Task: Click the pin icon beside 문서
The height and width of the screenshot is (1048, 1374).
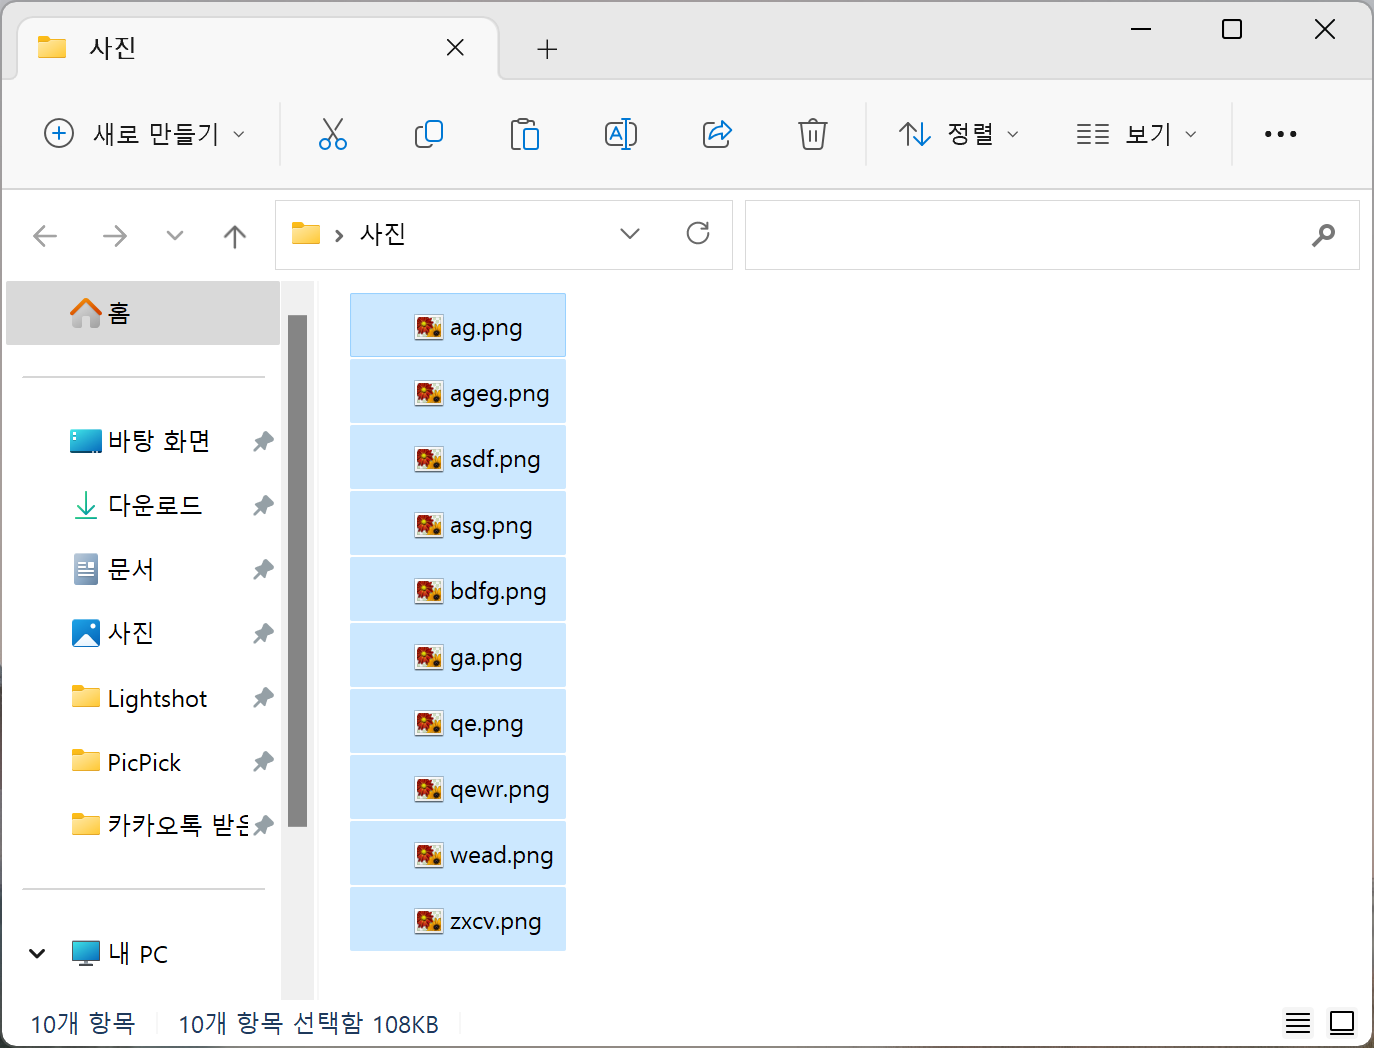Action: (263, 569)
